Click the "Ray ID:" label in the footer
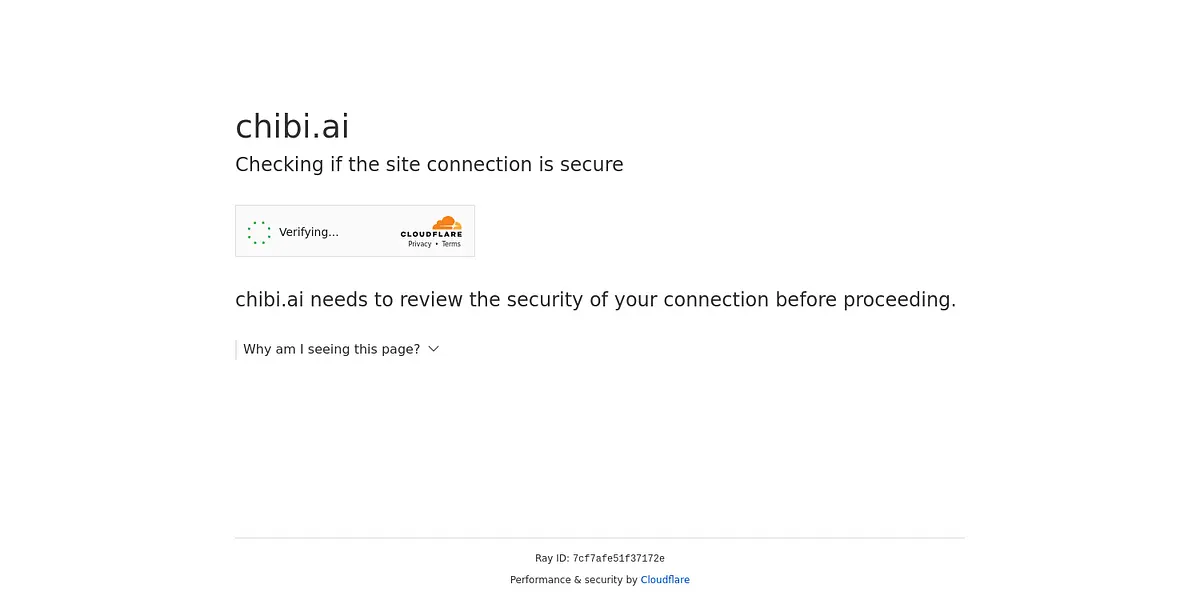Screen dimensions: 1200x600 552,559
